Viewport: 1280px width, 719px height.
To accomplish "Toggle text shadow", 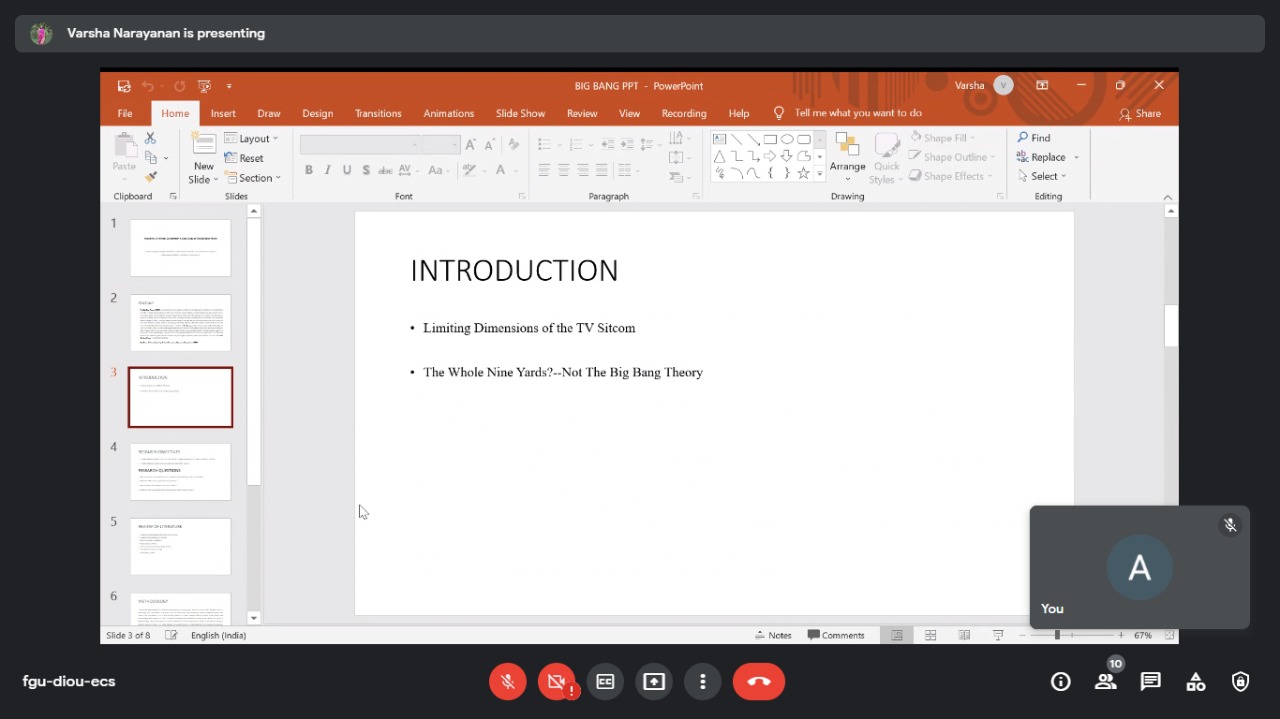I will pos(366,170).
